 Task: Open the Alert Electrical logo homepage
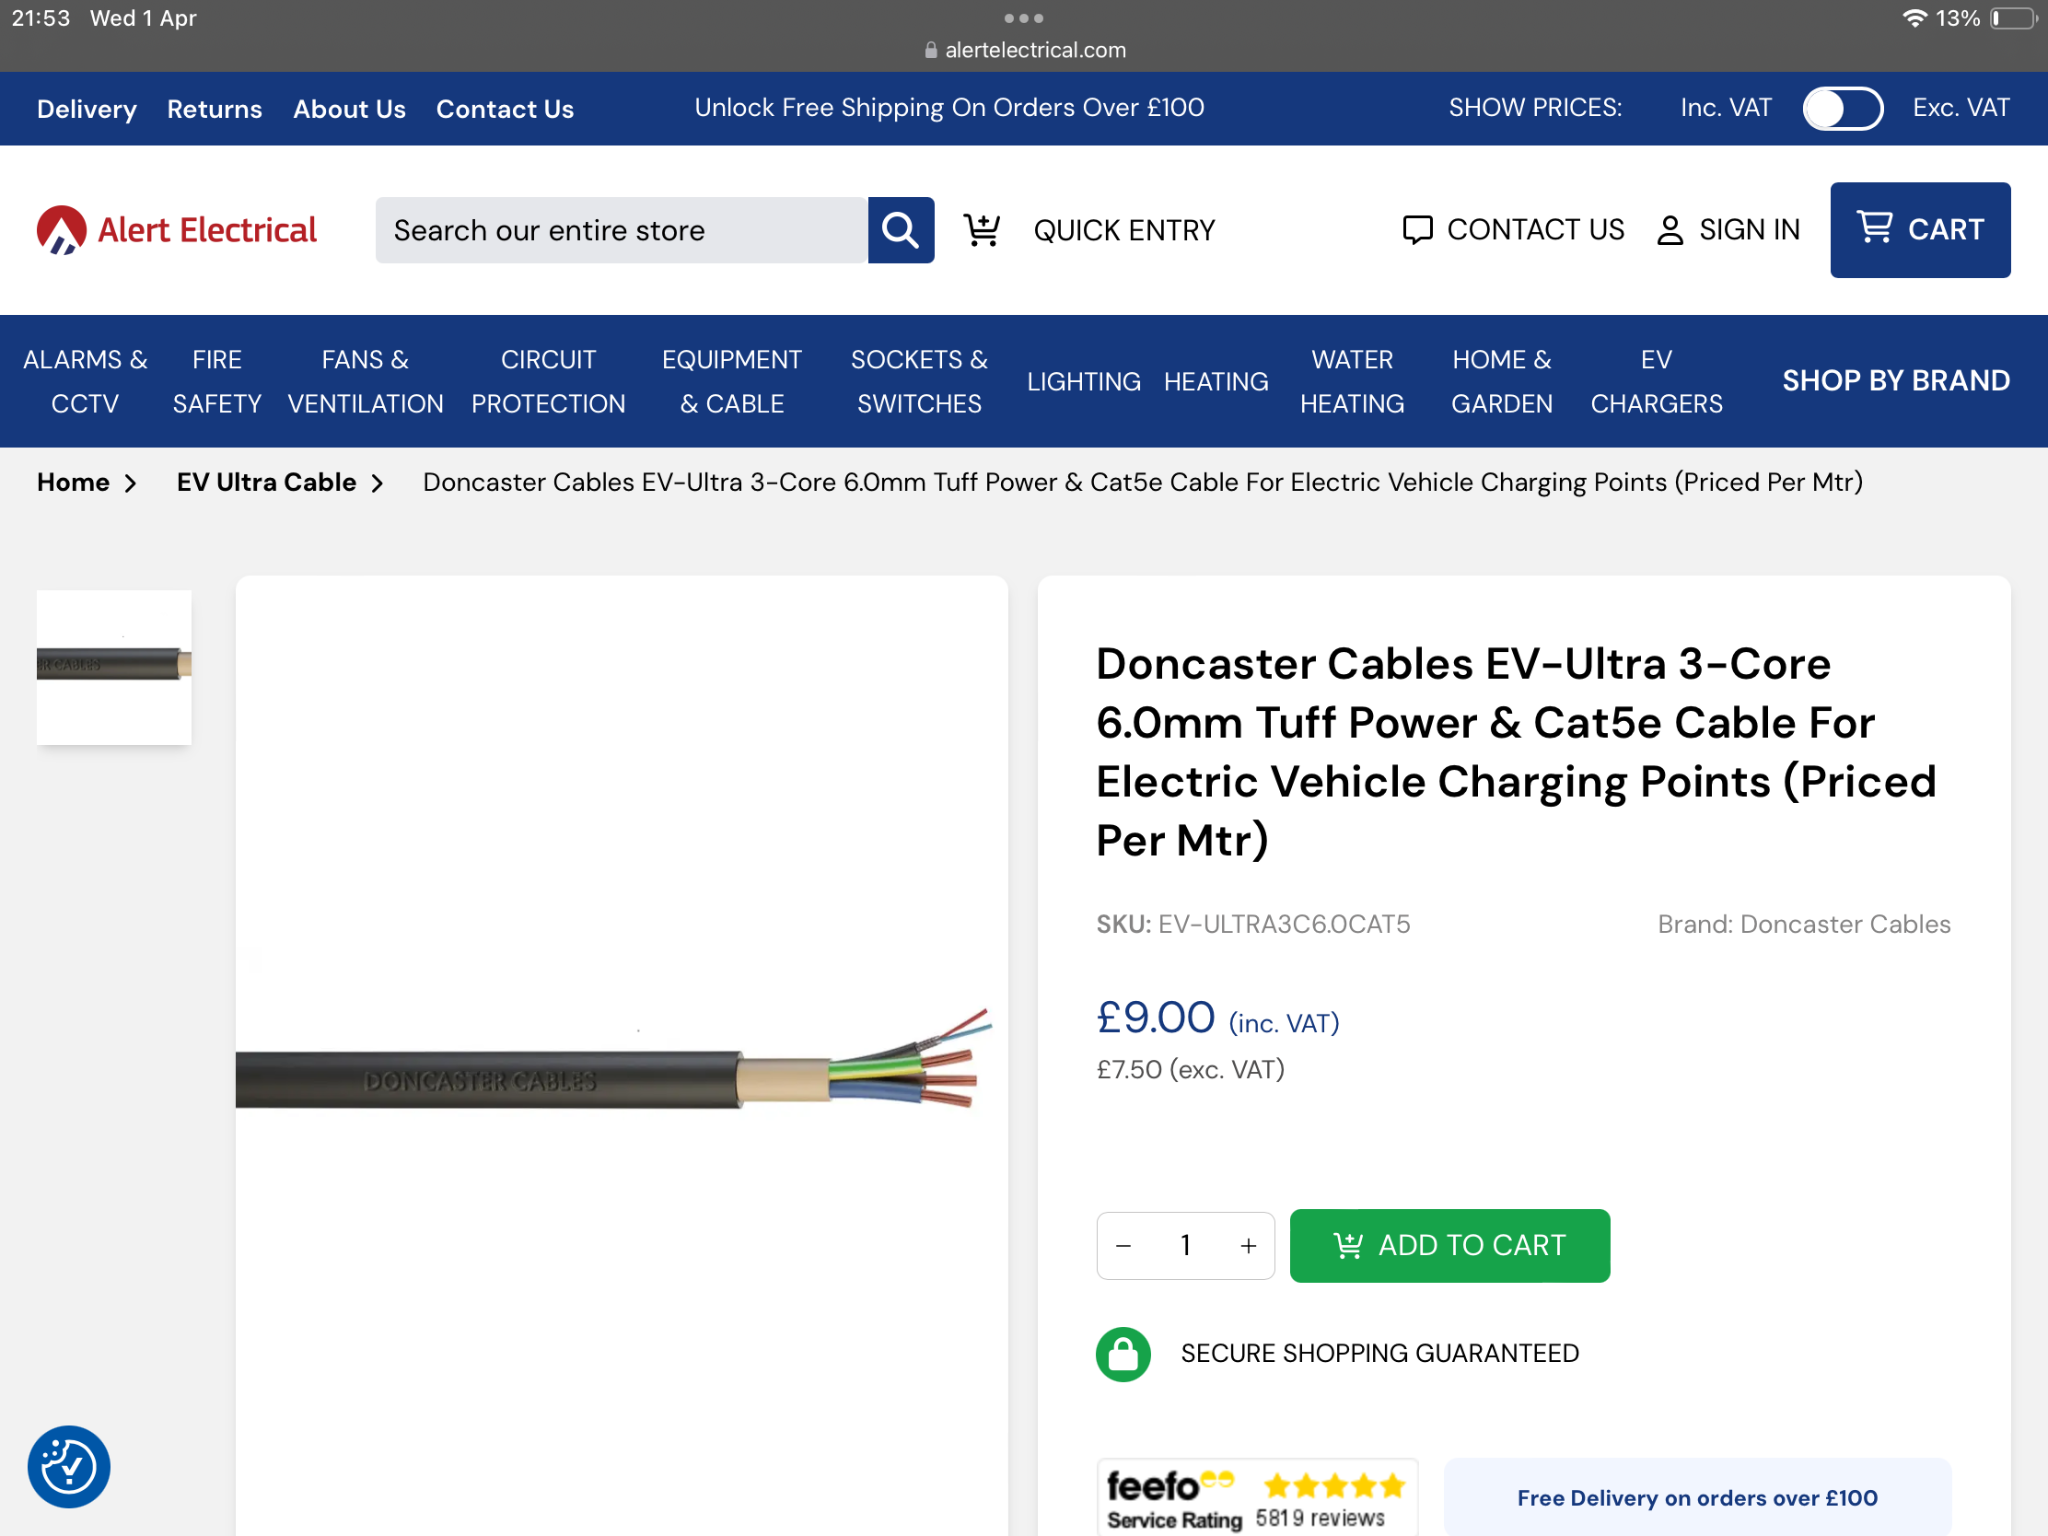tap(177, 230)
